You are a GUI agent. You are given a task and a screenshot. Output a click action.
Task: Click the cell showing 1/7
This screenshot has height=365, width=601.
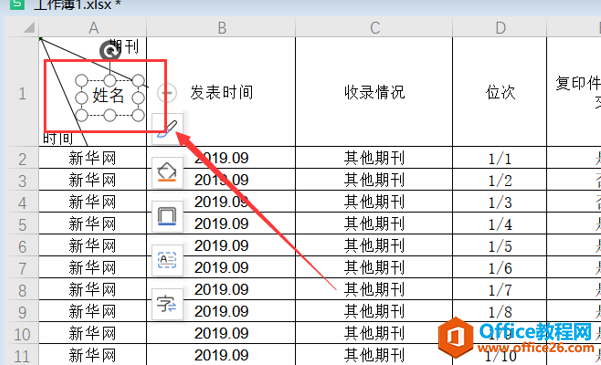[x=499, y=289]
